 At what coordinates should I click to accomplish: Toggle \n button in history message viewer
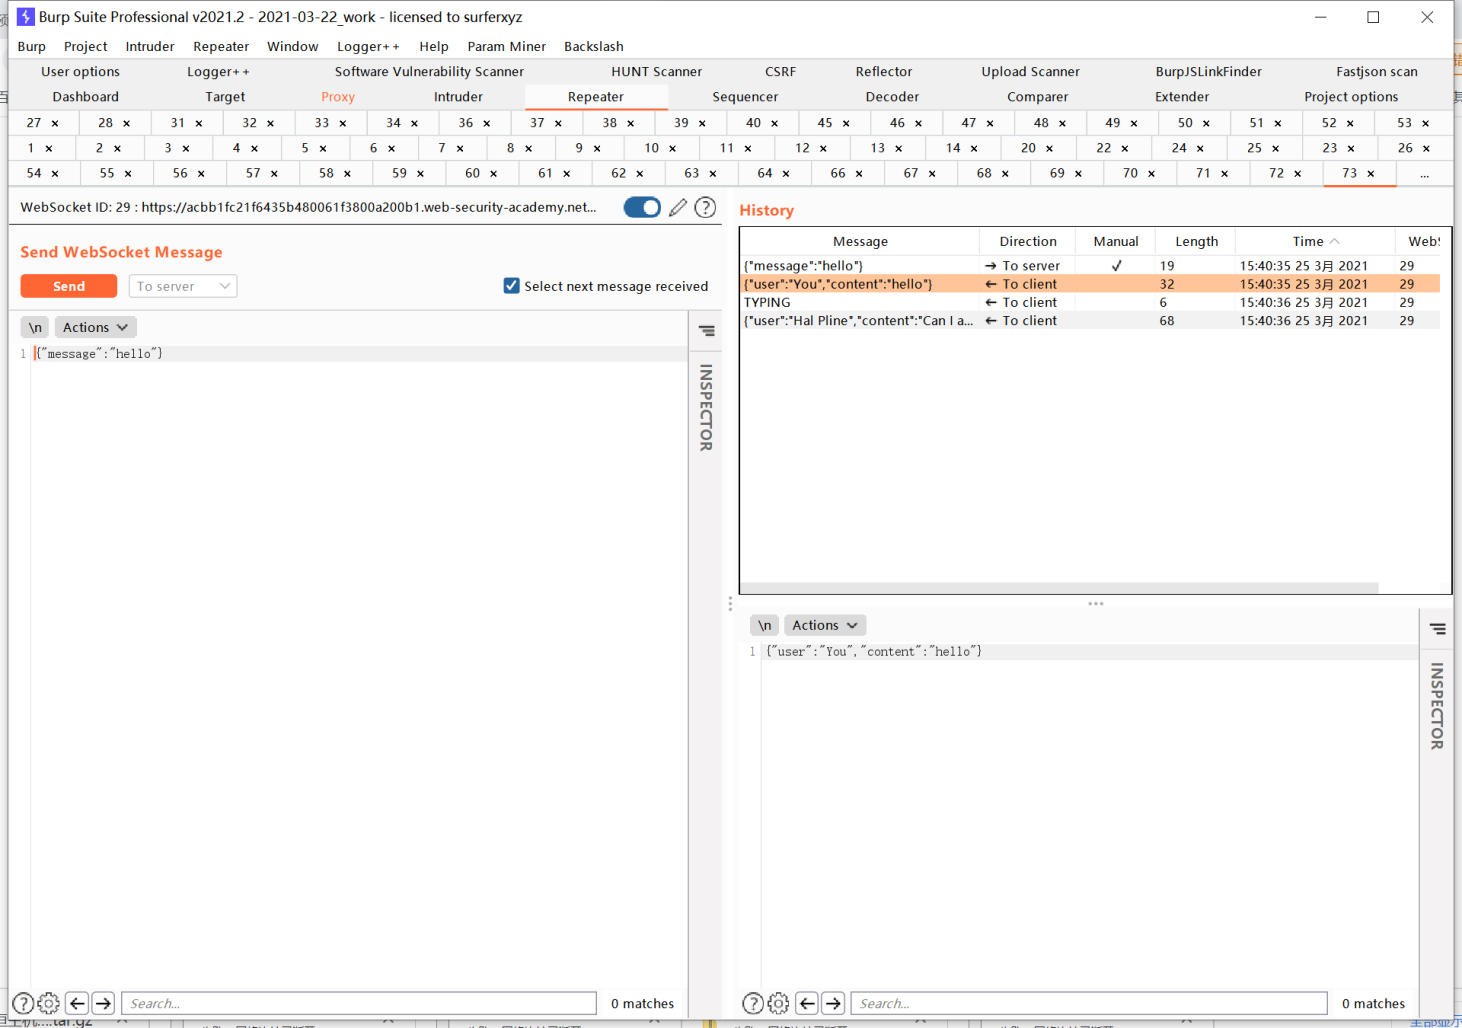coord(765,625)
